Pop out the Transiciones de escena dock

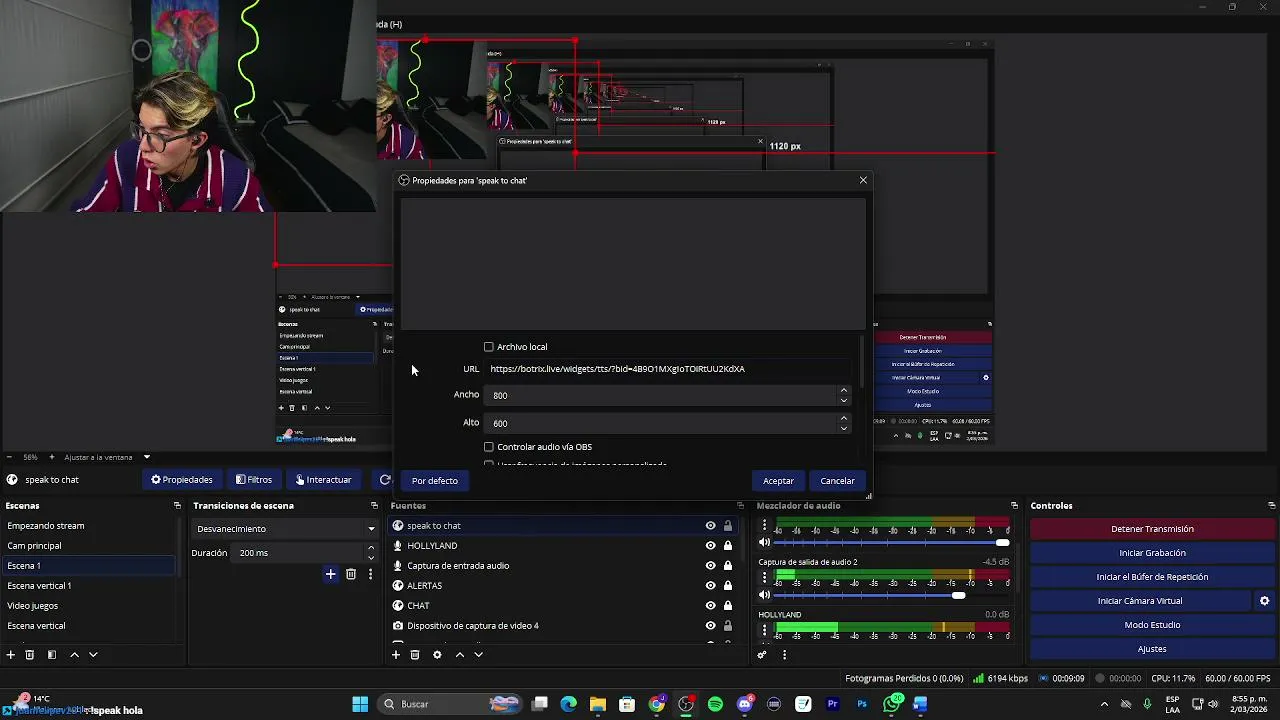pyautogui.click(x=374, y=506)
